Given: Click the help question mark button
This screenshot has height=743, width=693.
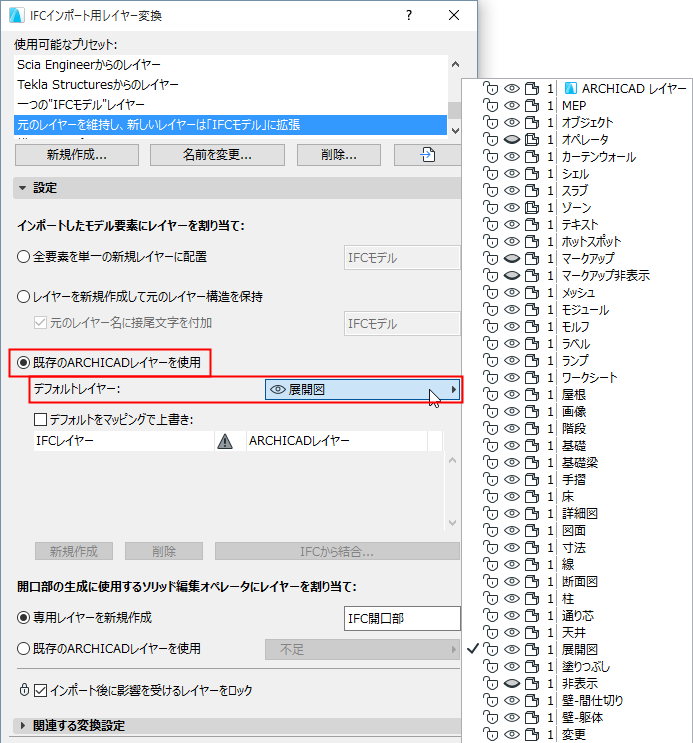Looking at the screenshot, I should (x=409, y=15).
